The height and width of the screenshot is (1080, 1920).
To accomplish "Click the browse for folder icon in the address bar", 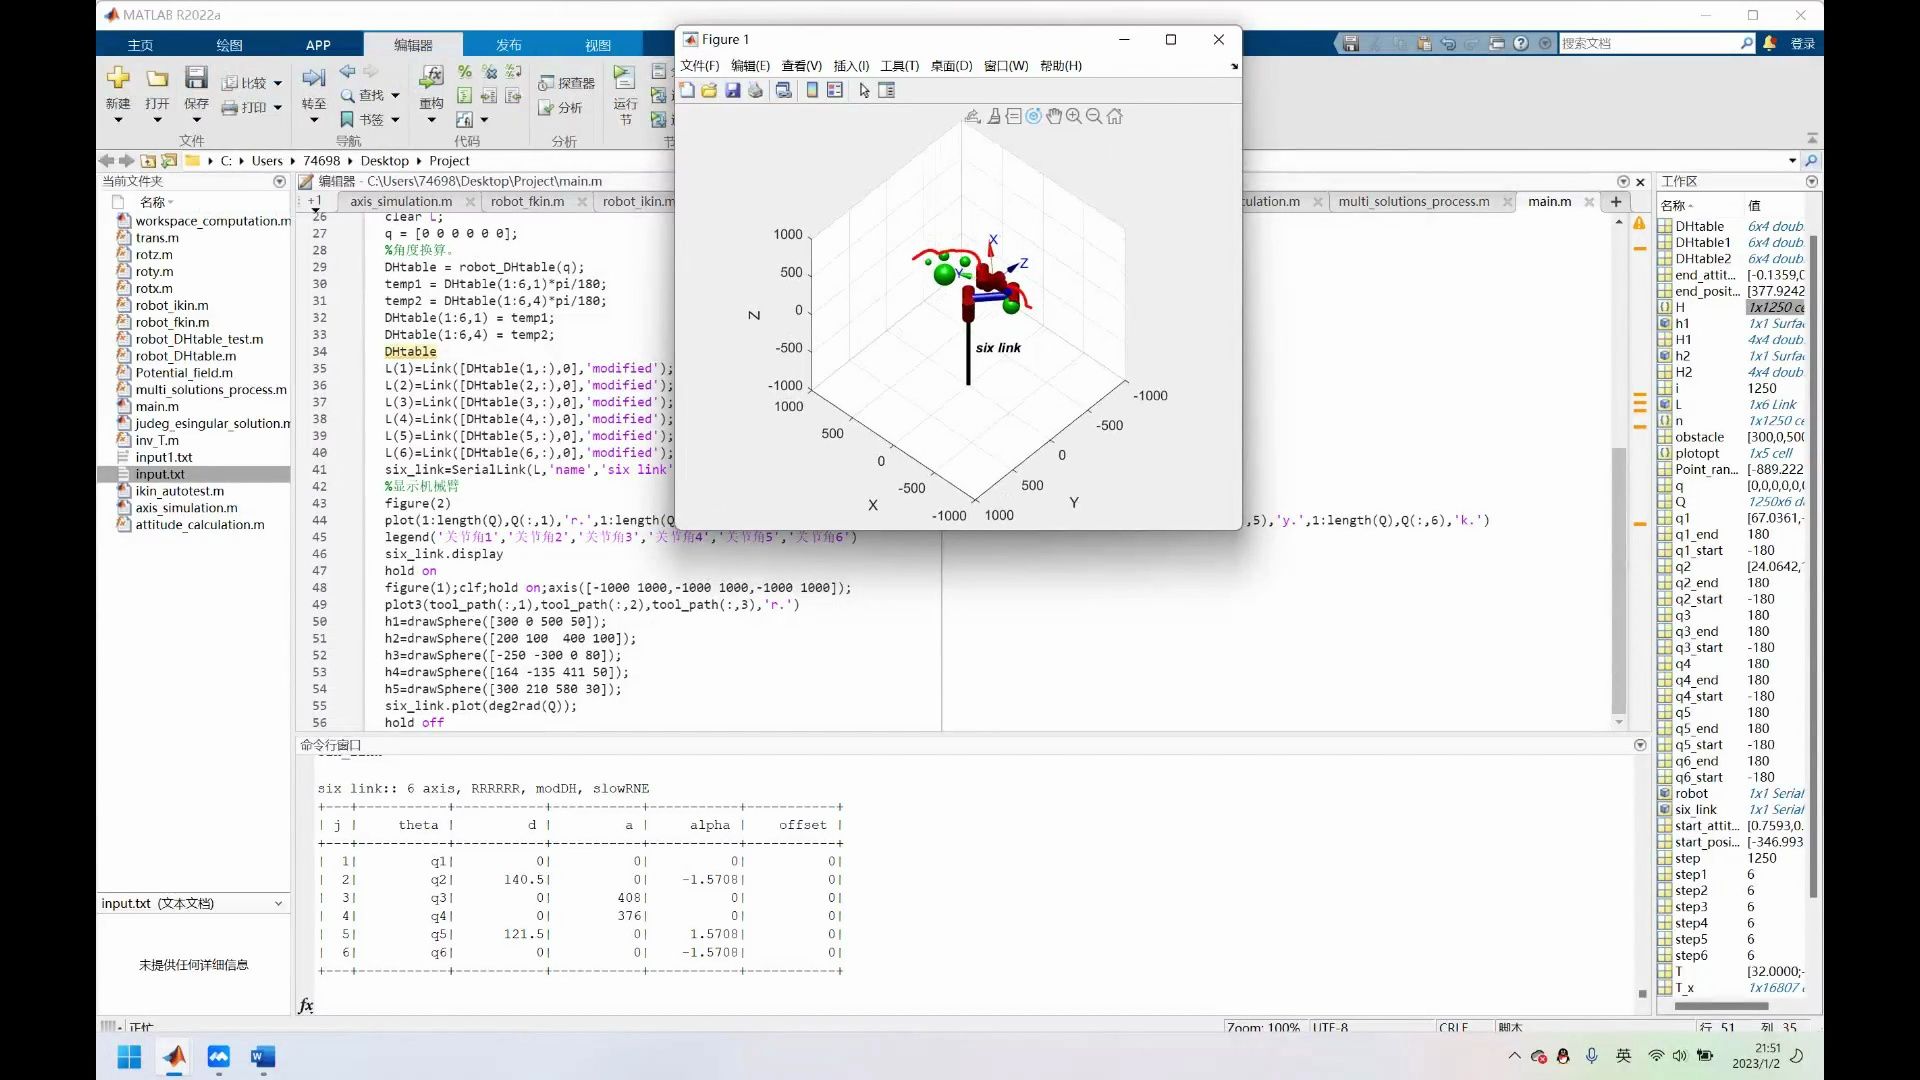I will (170, 160).
